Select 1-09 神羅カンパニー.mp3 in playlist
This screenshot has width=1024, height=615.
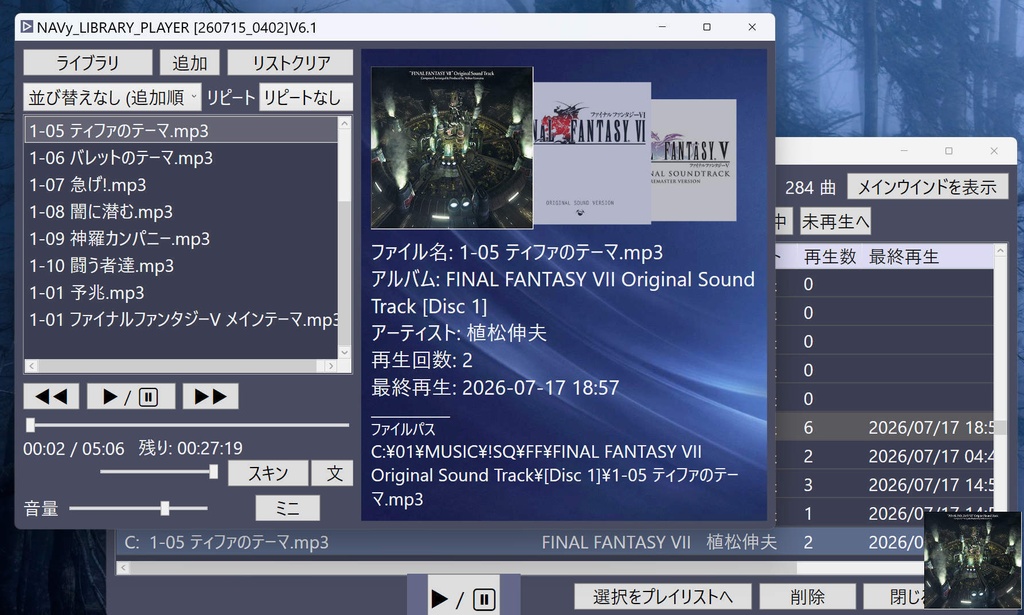[181, 238]
